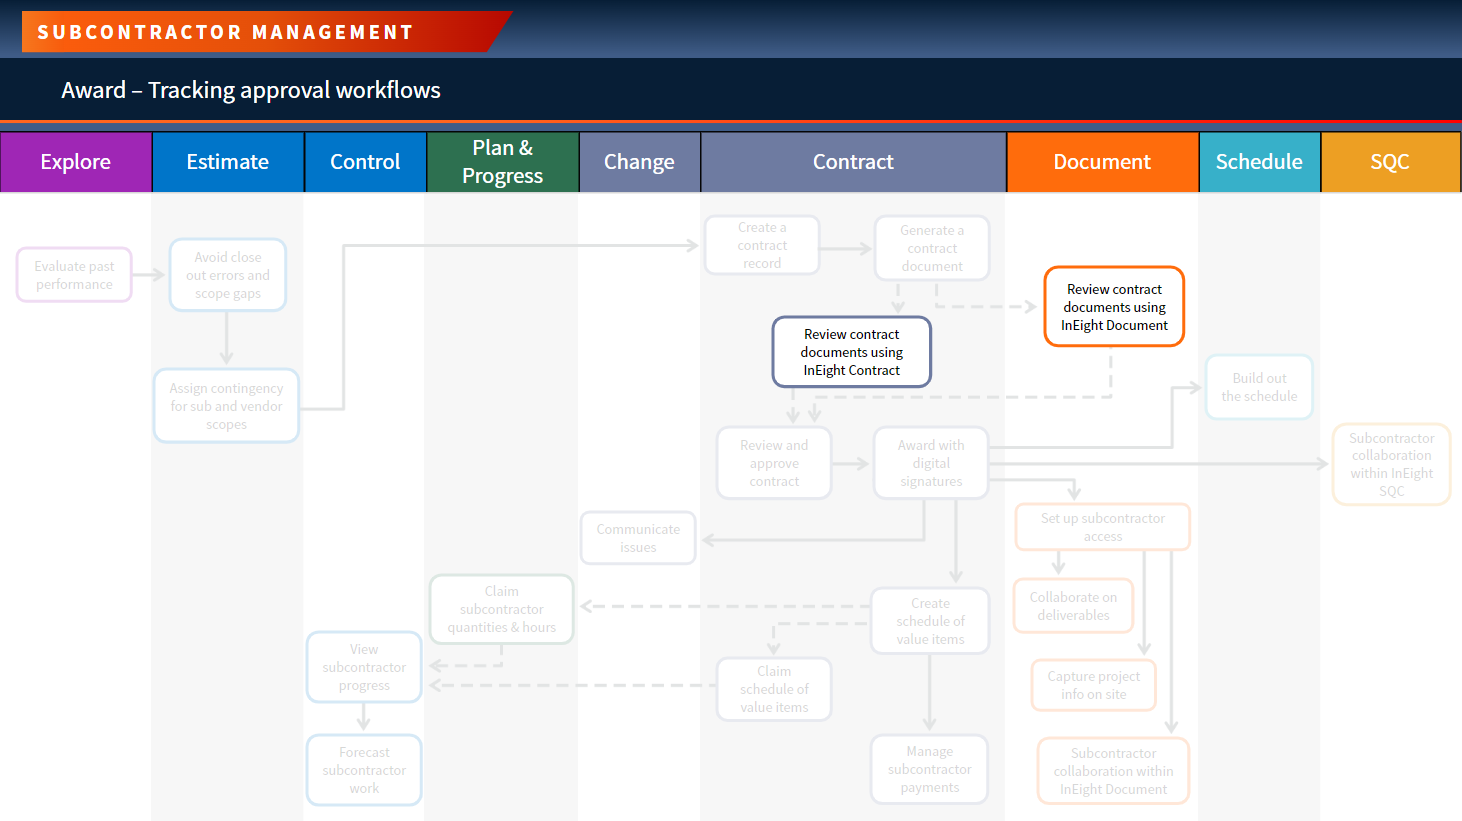
Task: Open the Change tab header
Action: coord(640,162)
